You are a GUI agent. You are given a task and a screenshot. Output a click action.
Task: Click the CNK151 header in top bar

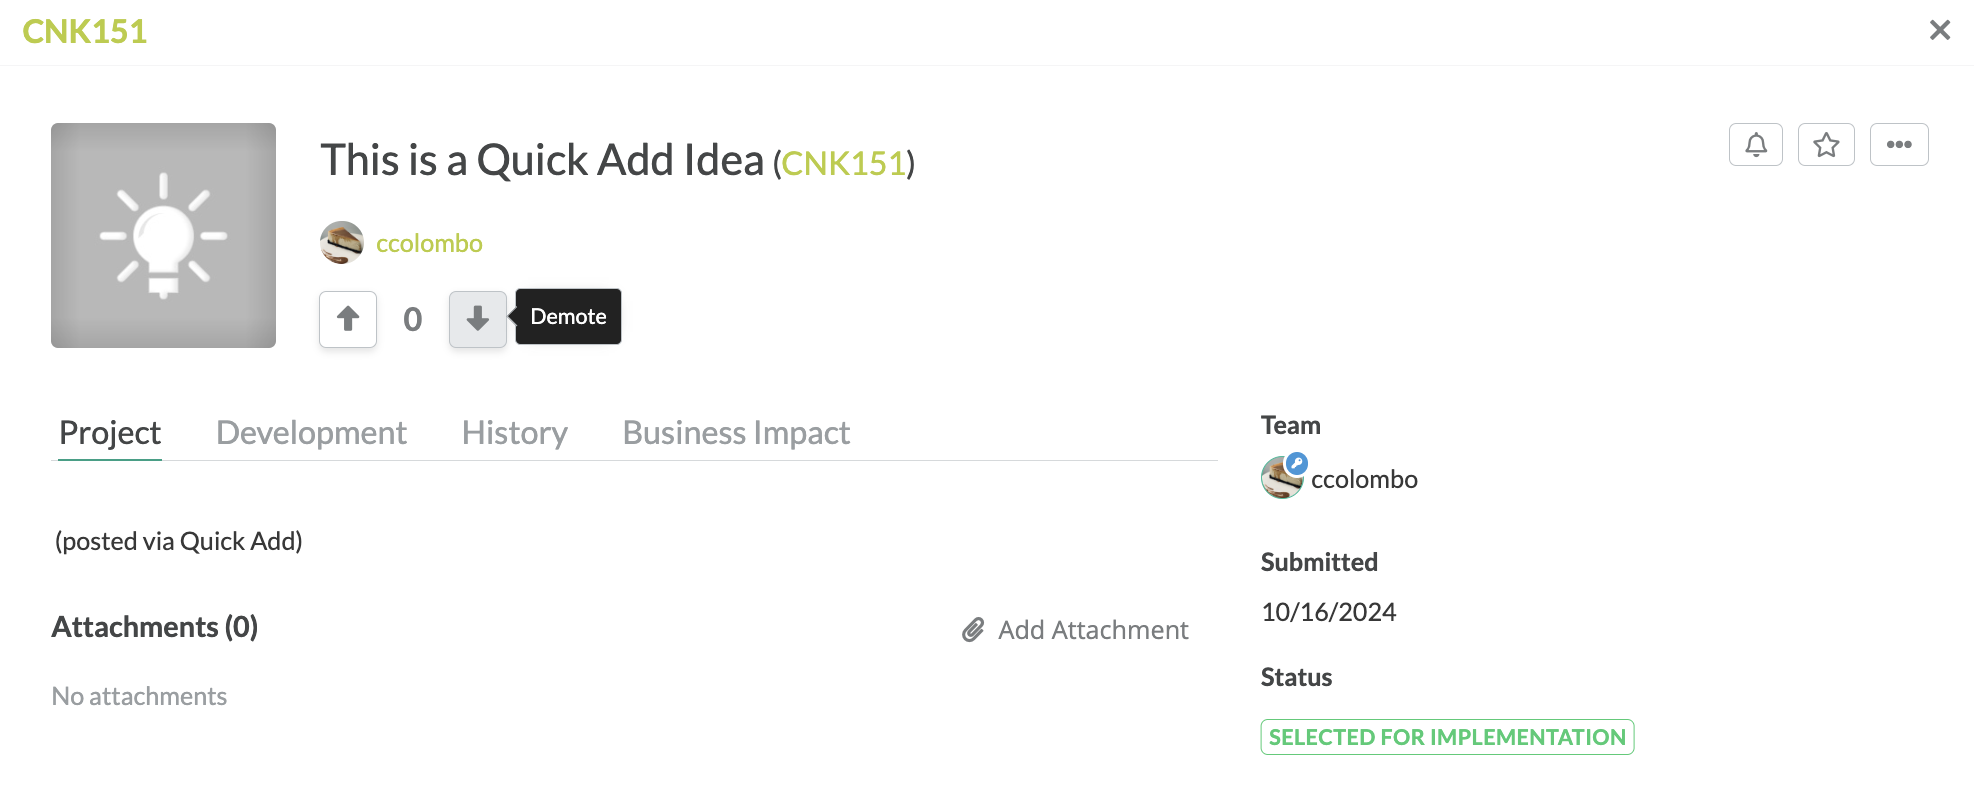click(x=85, y=32)
